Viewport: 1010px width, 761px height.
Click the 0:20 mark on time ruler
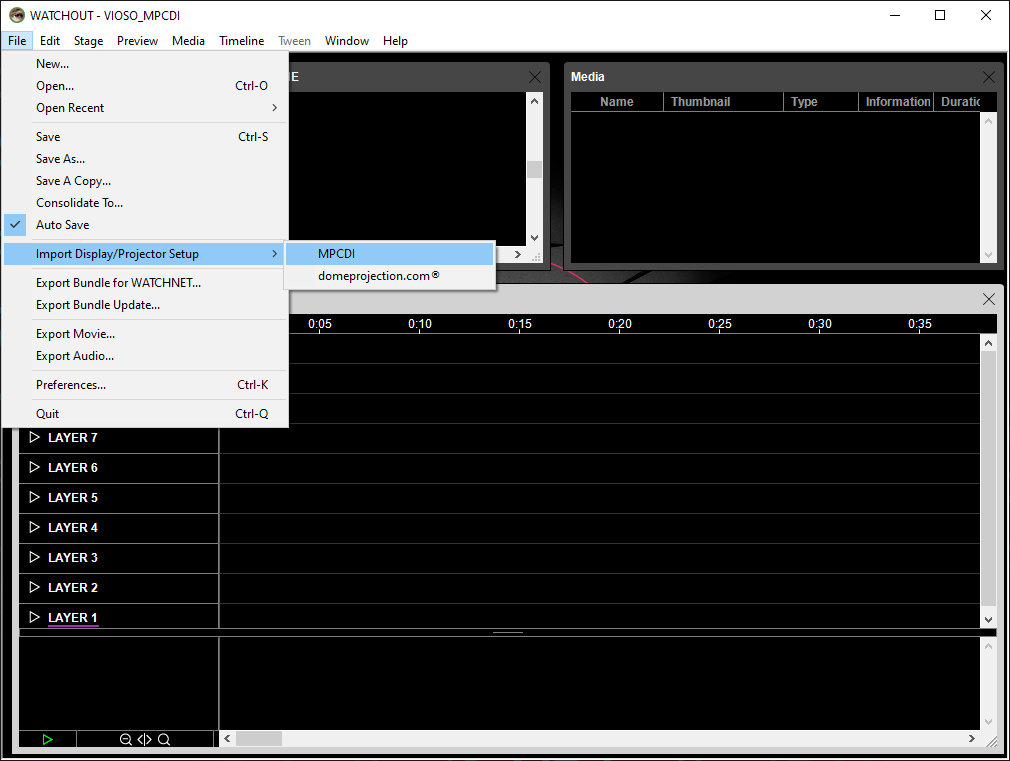pos(620,324)
